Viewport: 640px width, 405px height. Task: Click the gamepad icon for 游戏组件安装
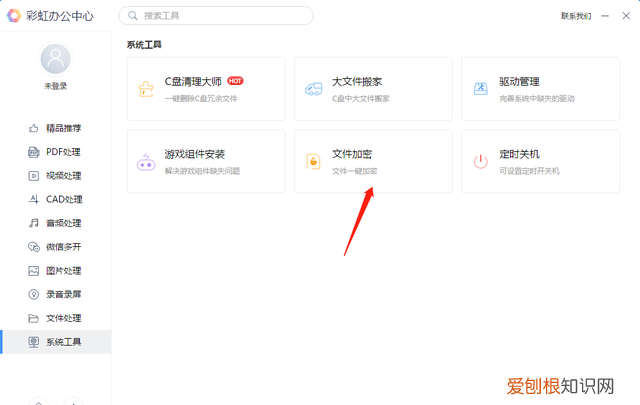tap(146, 162)
